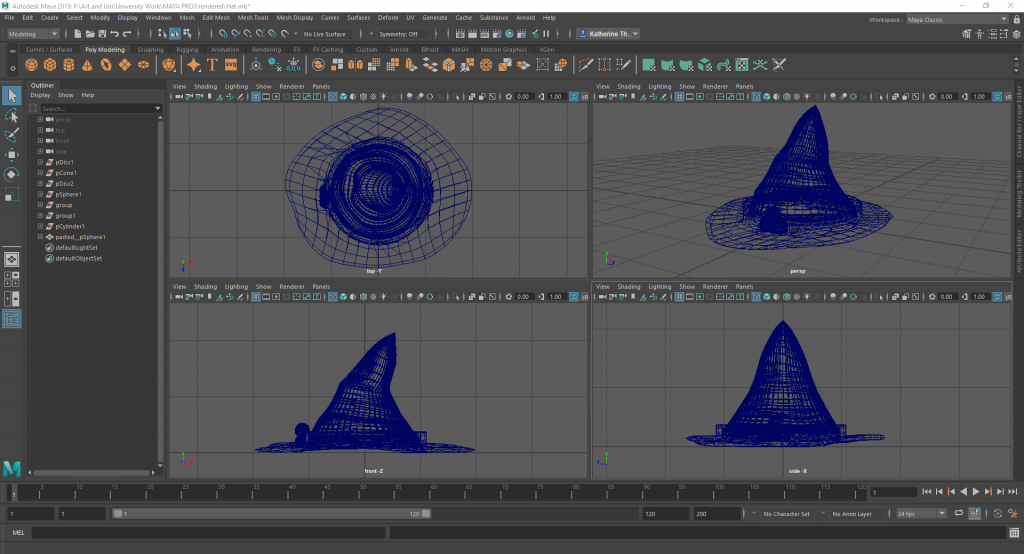
Task: Click Shading in the persp viewport menu
Action: pyautogui.click(x=628, y=87)
